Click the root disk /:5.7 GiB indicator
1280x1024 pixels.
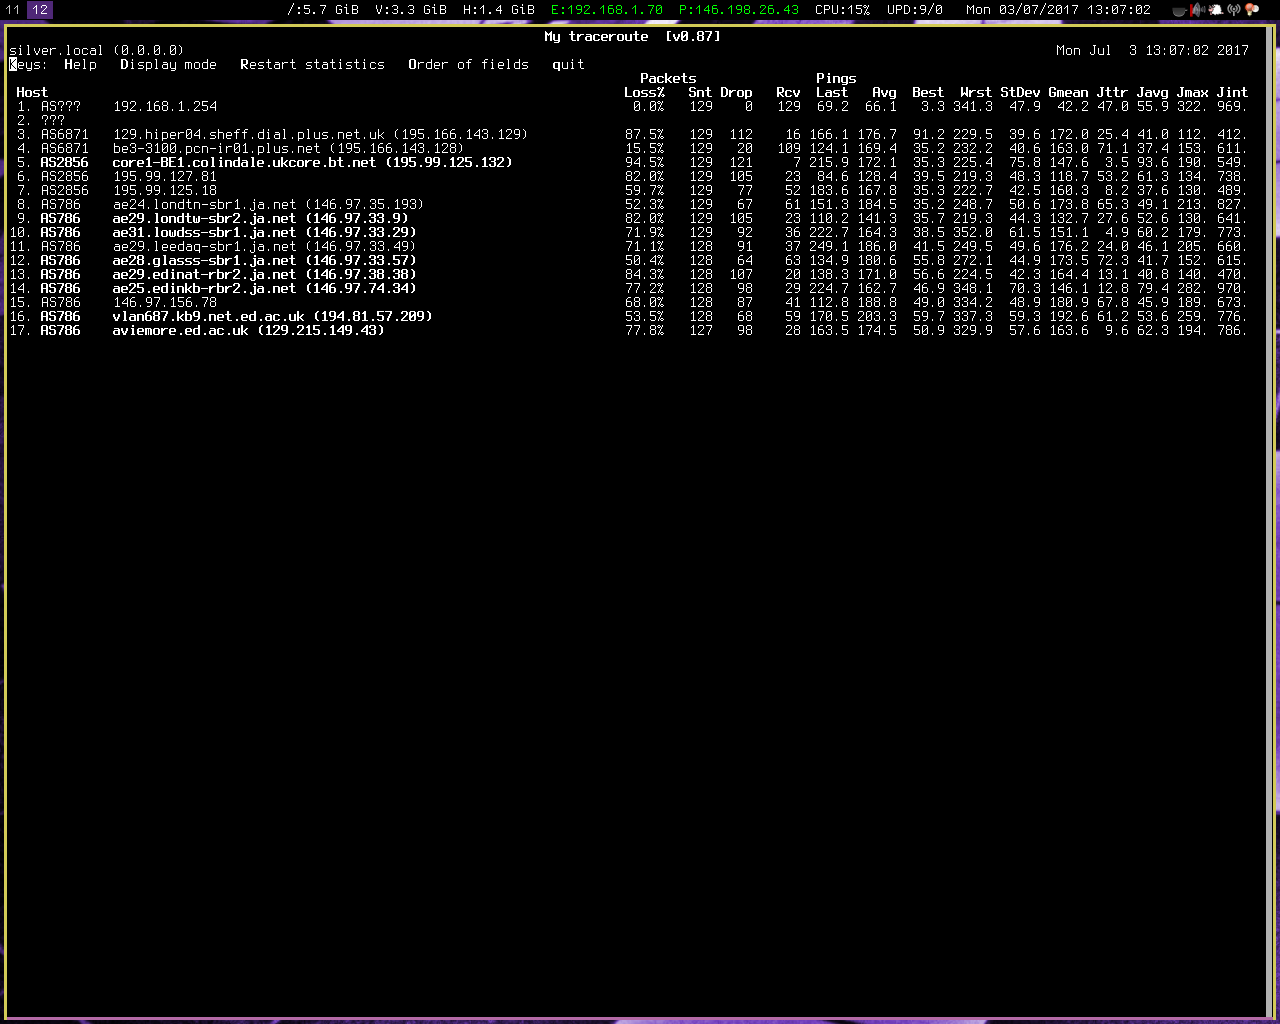point(323,10)
